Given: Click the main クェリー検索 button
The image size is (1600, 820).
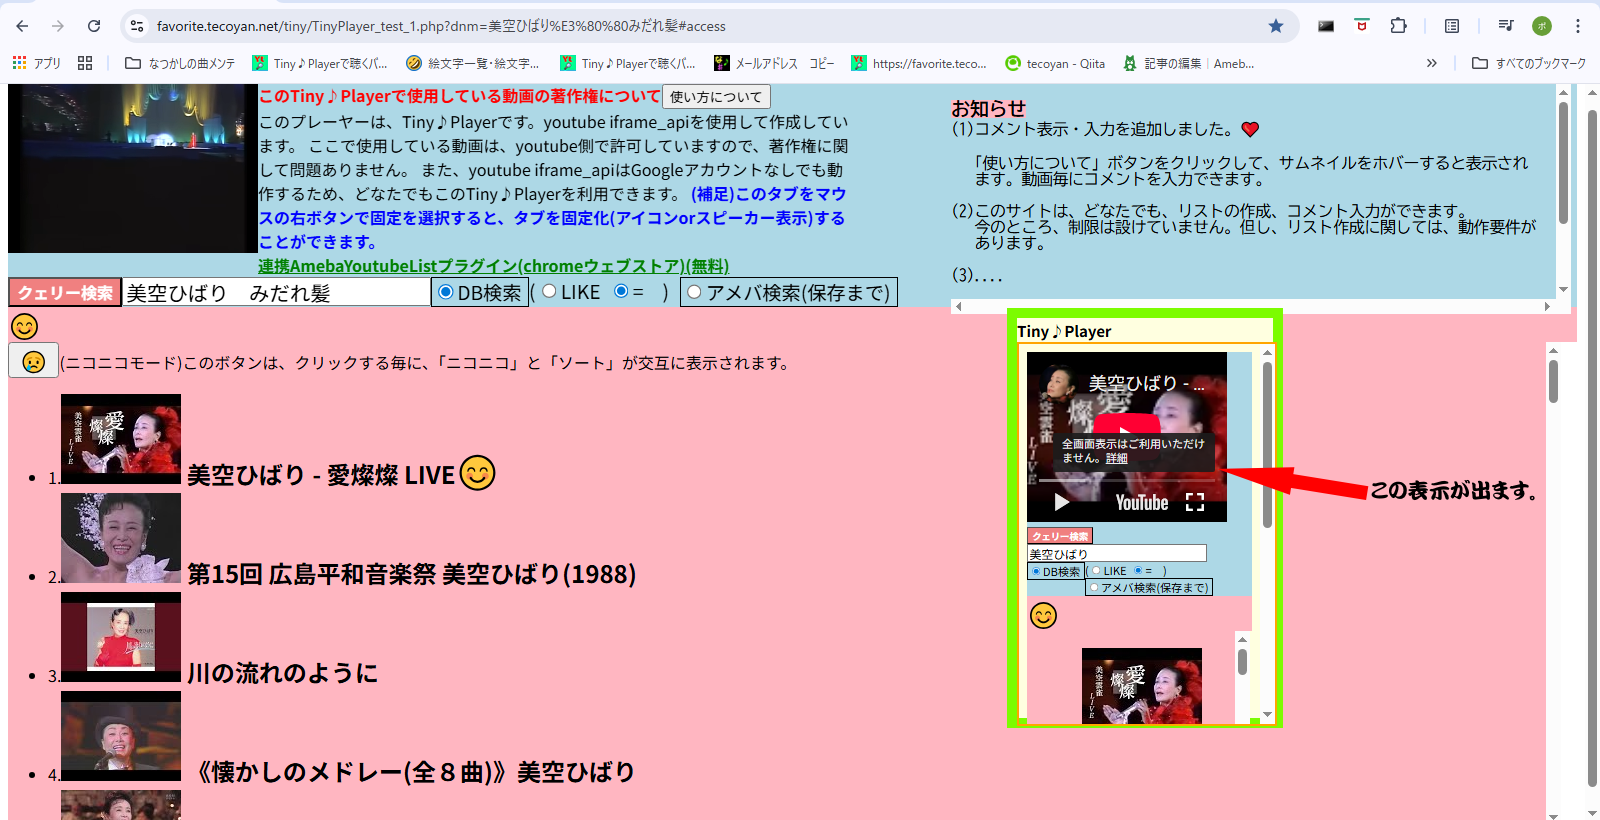Looking at the screenshot, I should 65,292.
